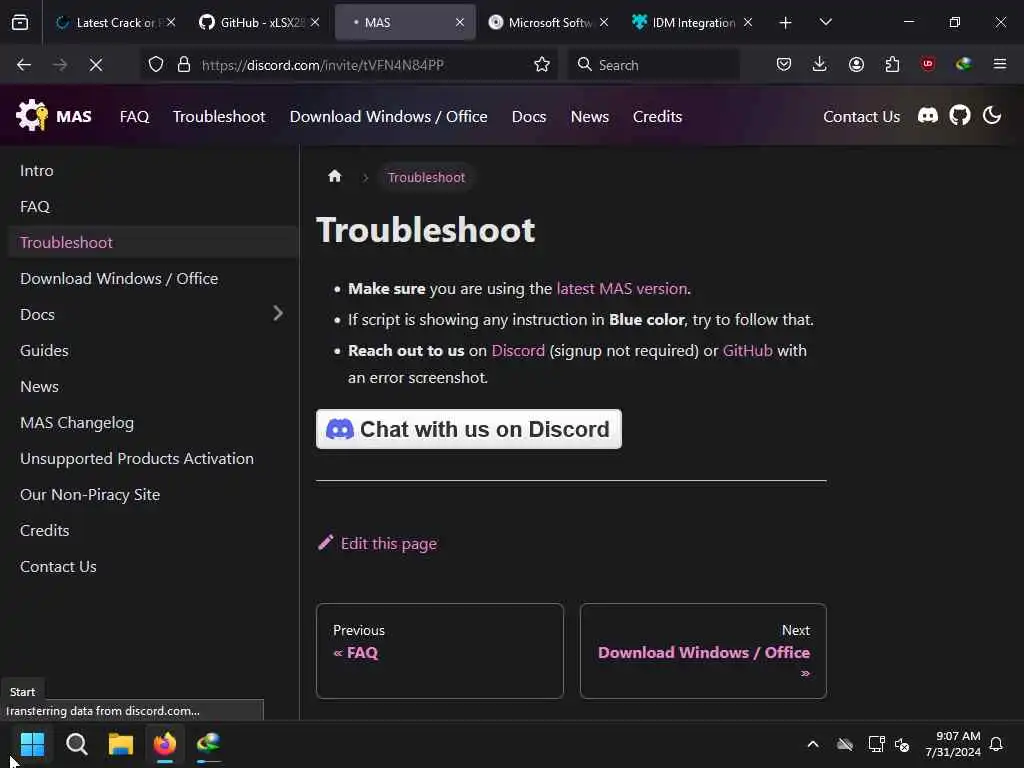Select Our Non-Piracy Site in sidebar
Viewport: 1024px width, 768px height.
click(x=153, y=494)
